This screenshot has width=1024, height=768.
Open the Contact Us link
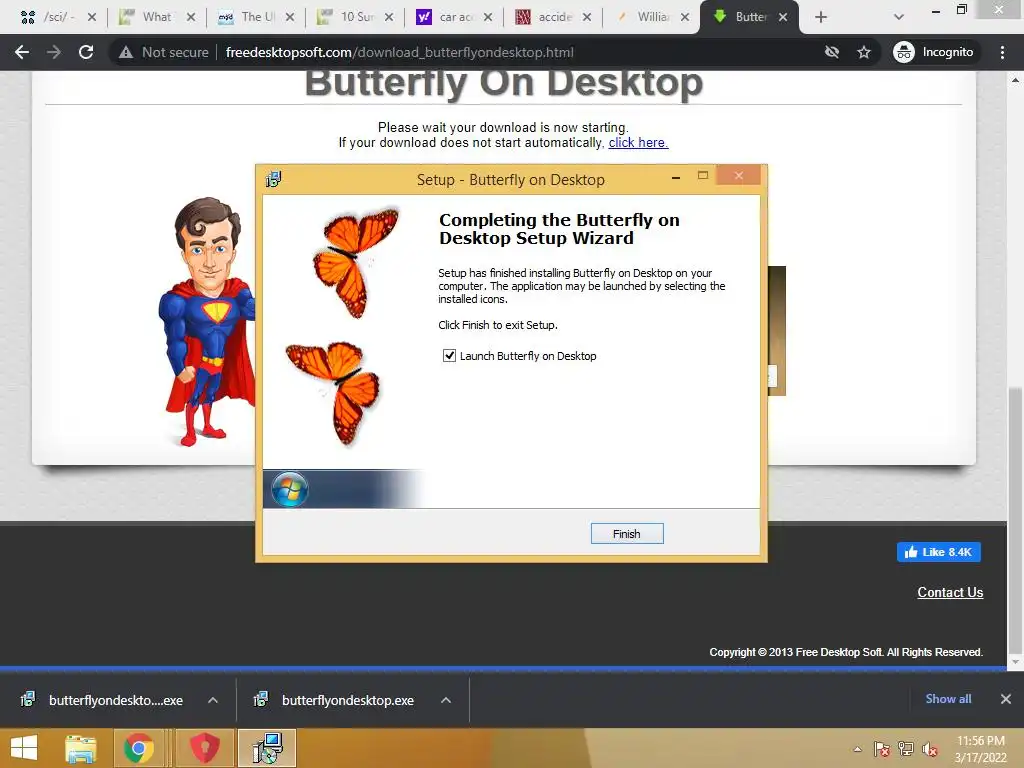tap(950, 592)
